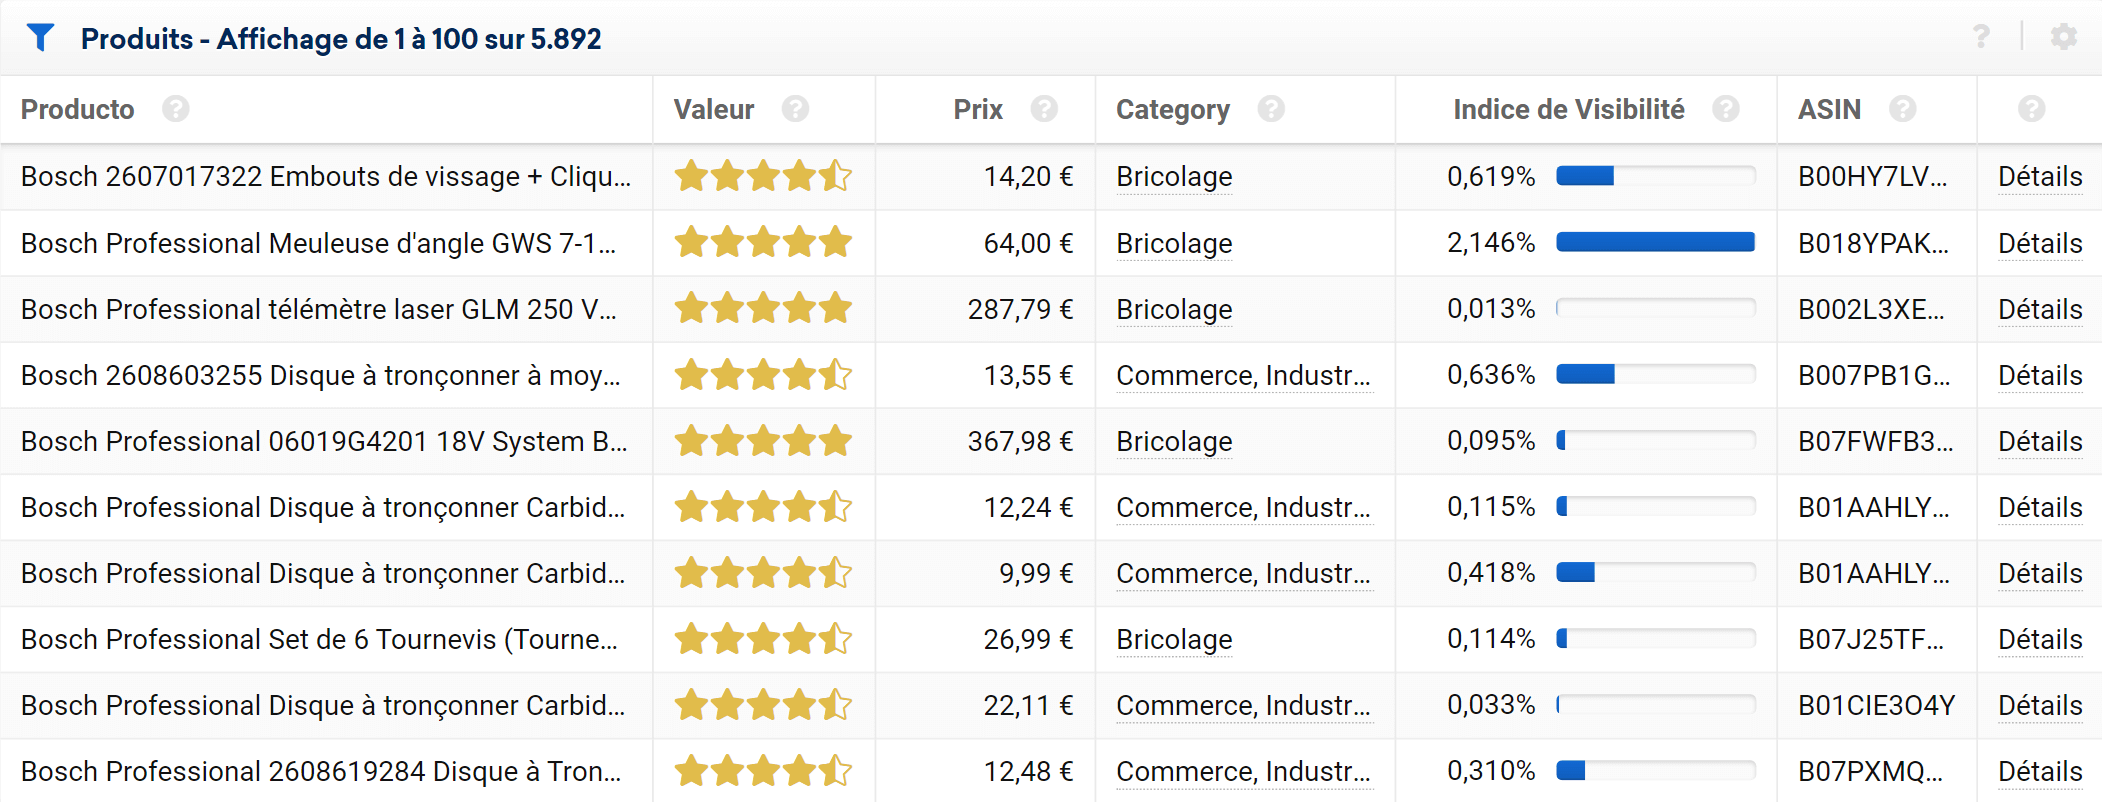Screen dimensions: 2102x802
Task: Sort by Category column header
Action: (1173, 110)
